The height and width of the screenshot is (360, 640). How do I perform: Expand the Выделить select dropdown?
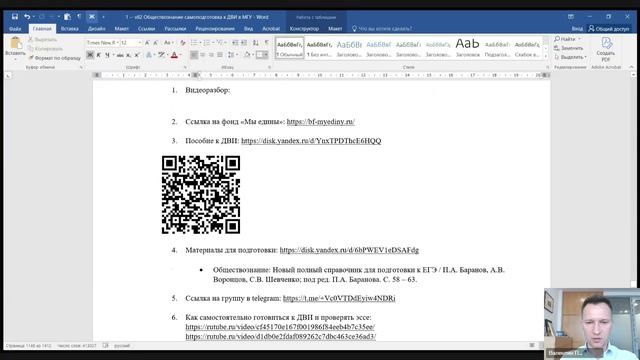585,57
